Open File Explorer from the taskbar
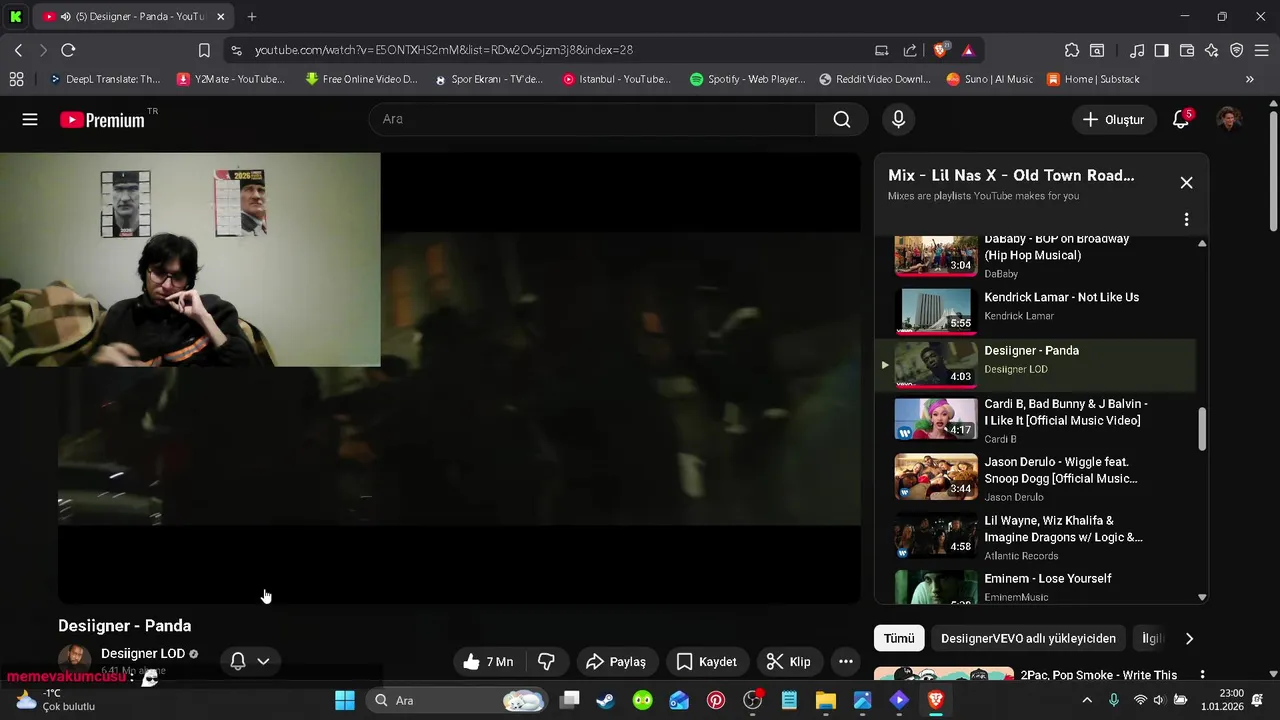 [x=825, y=700]
